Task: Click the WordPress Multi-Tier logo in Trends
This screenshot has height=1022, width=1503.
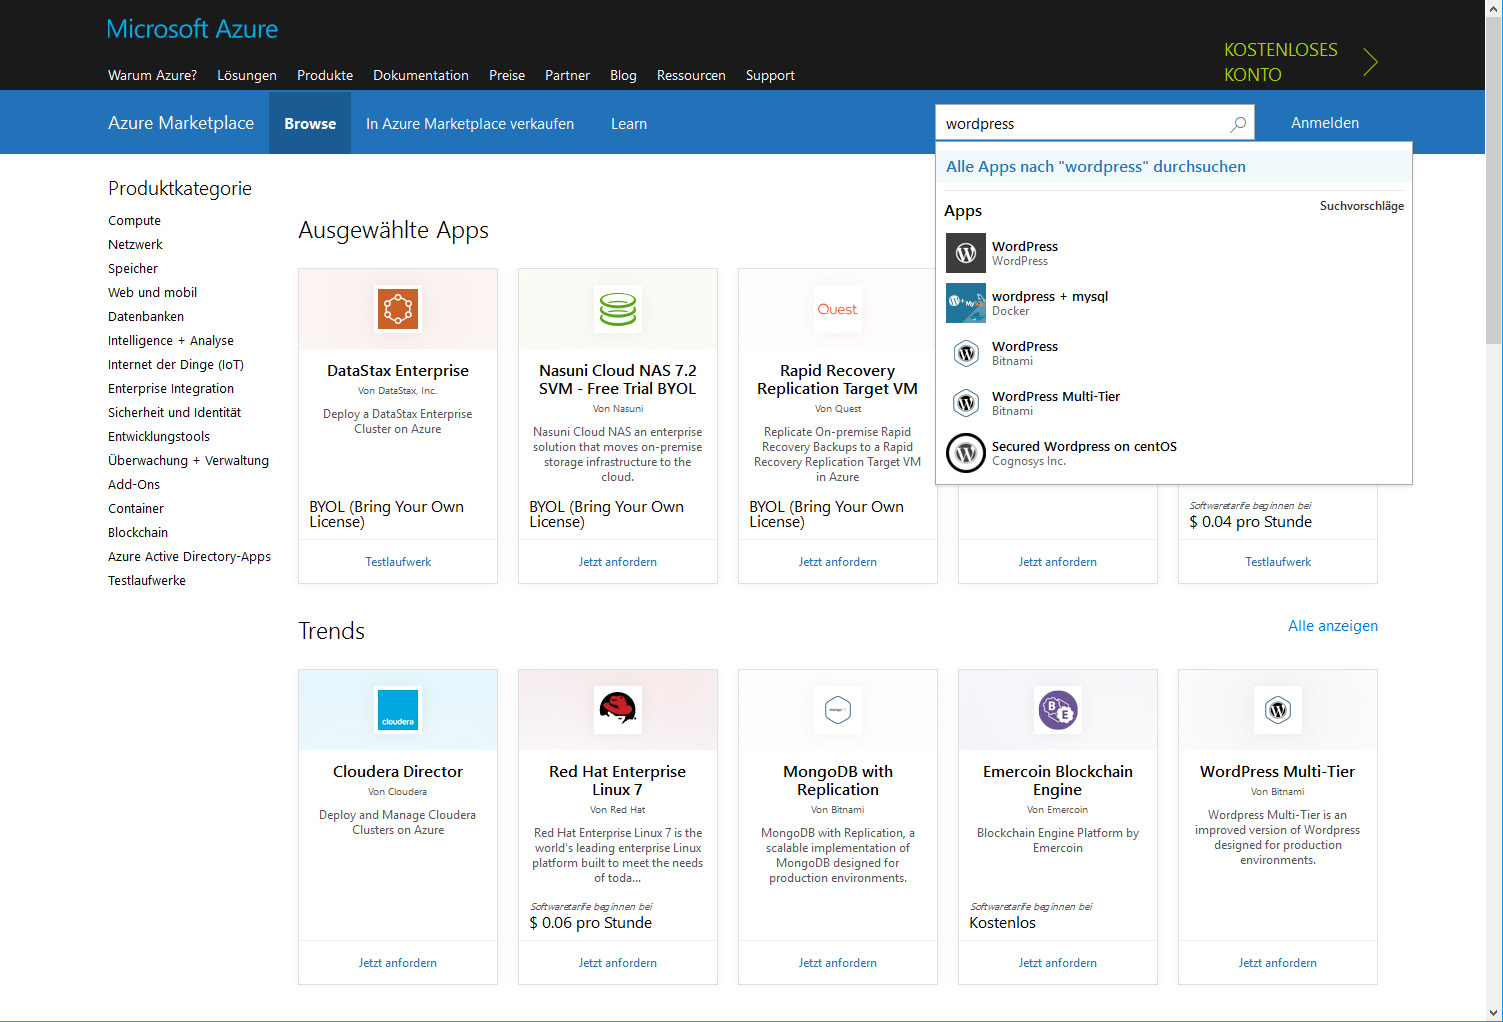Action: (1278, 710)
